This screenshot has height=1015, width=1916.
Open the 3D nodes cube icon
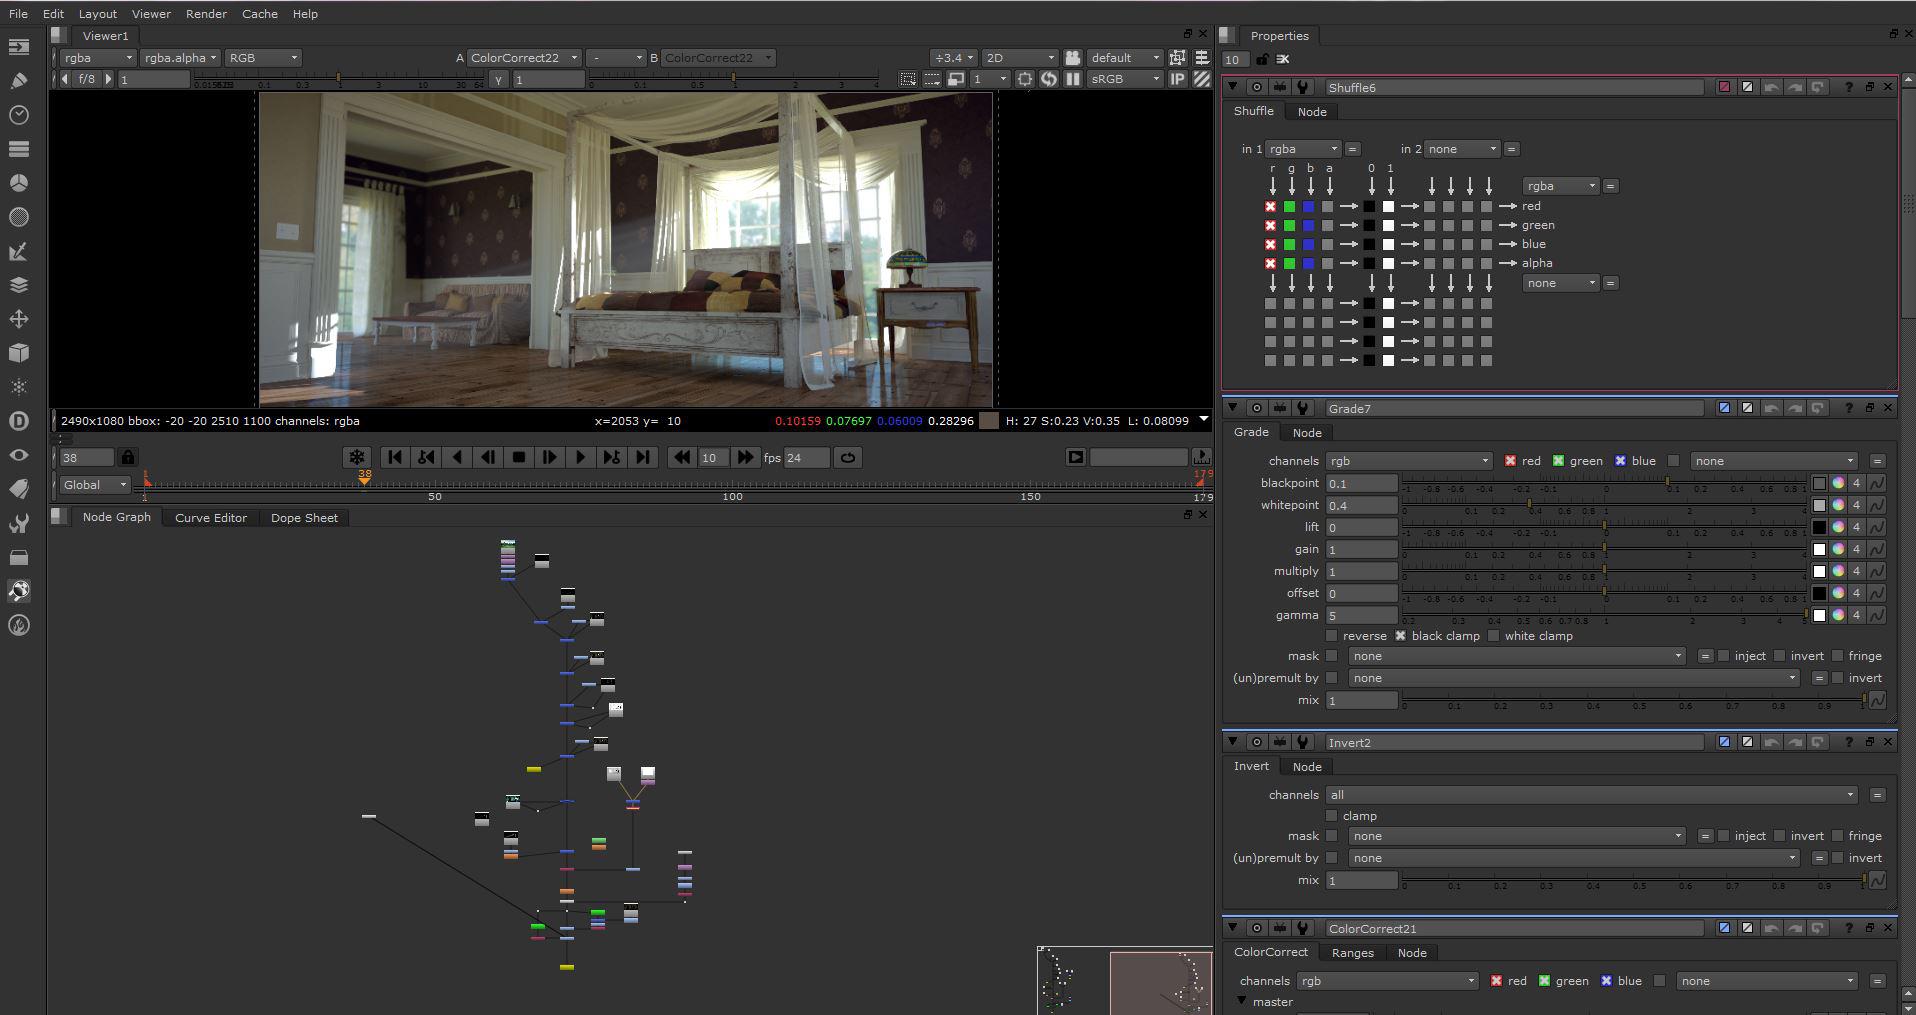click(18, 353)
